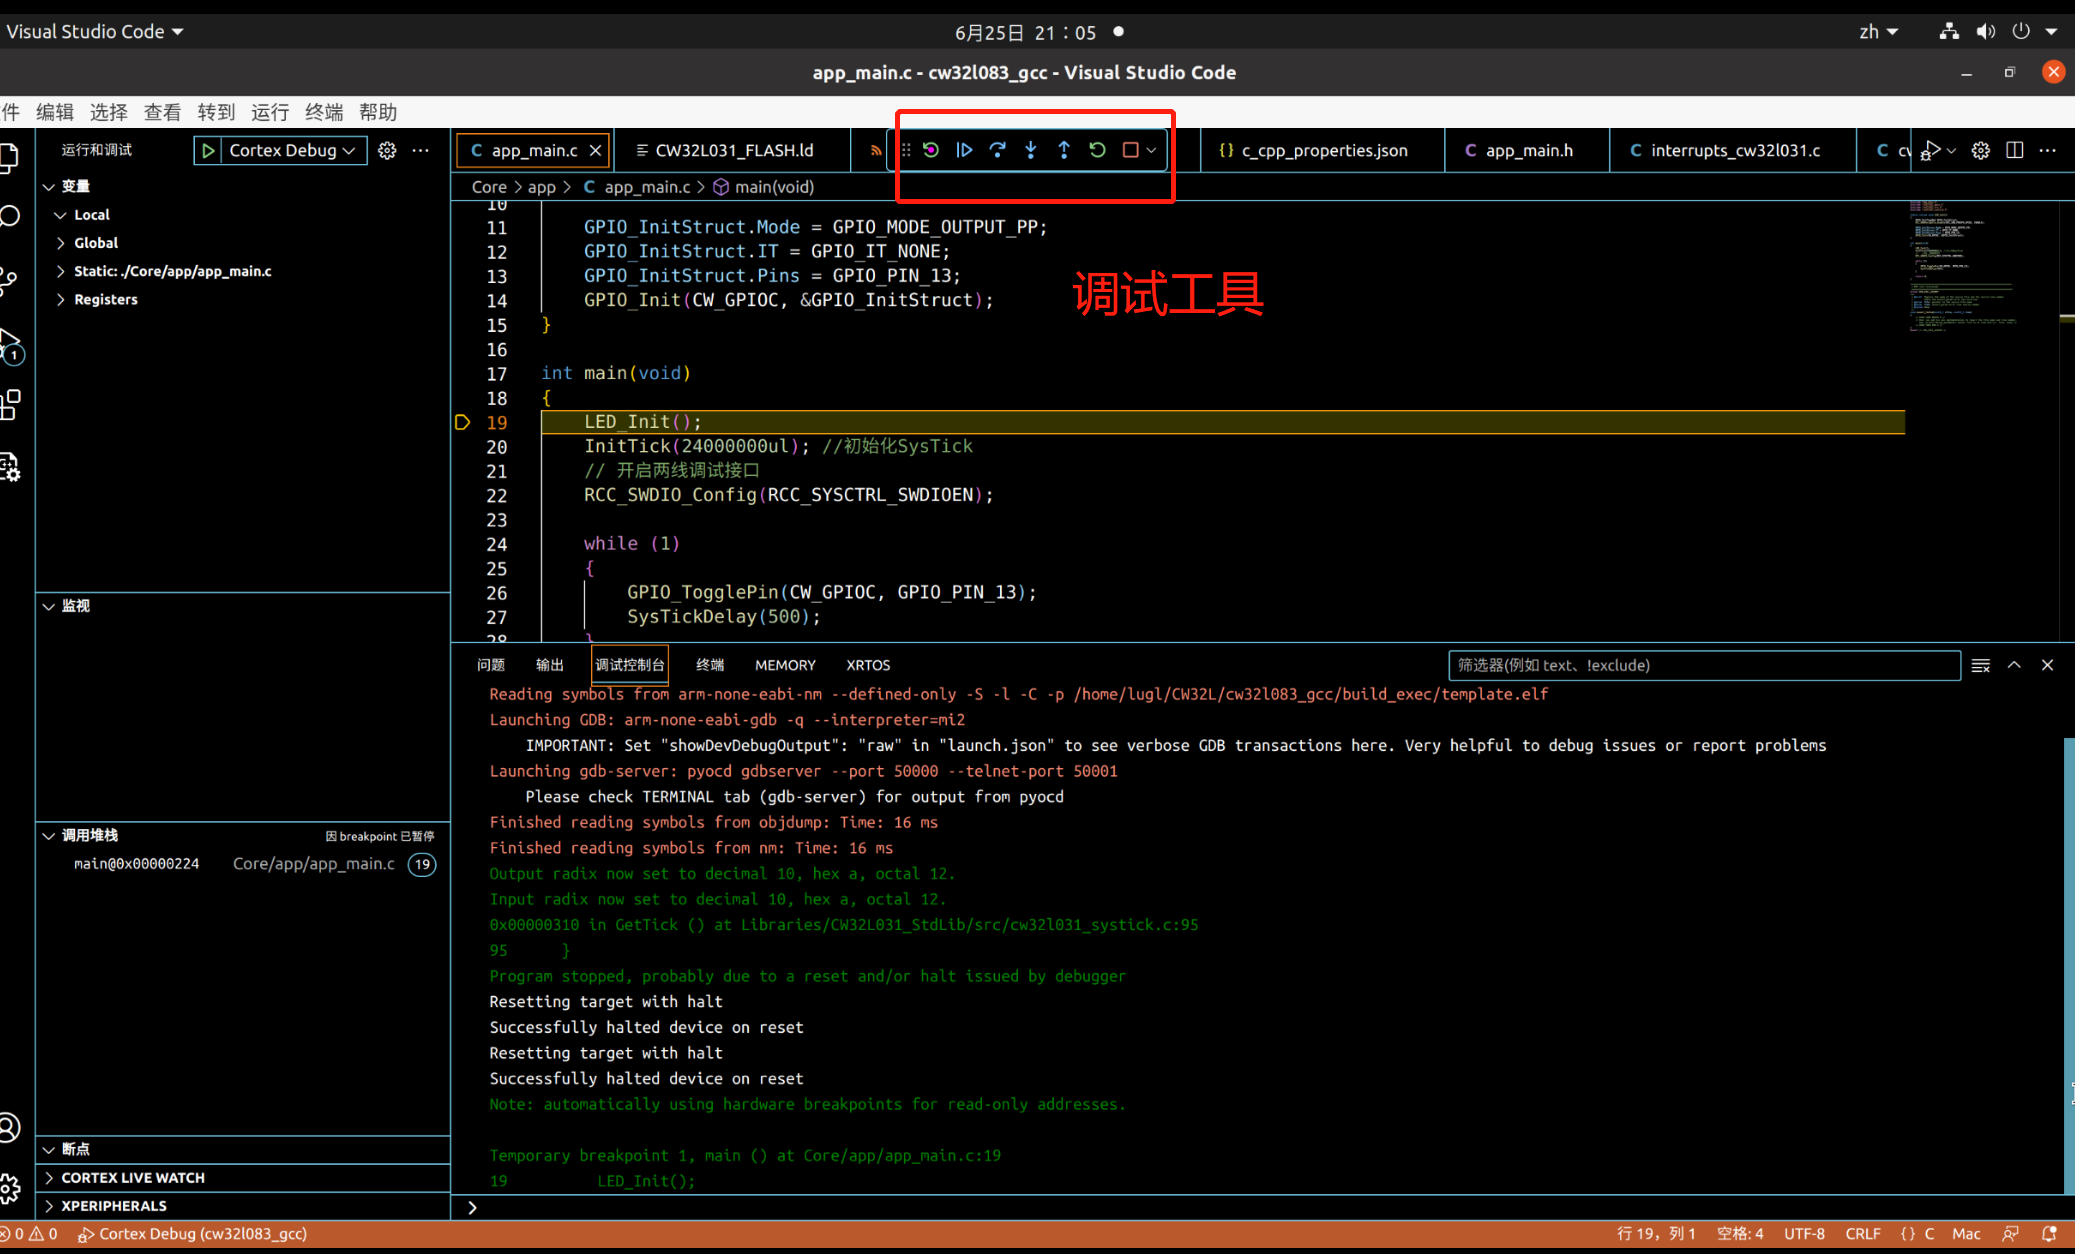Toggle the split editor layout icon

click(x=2014, y=150)
